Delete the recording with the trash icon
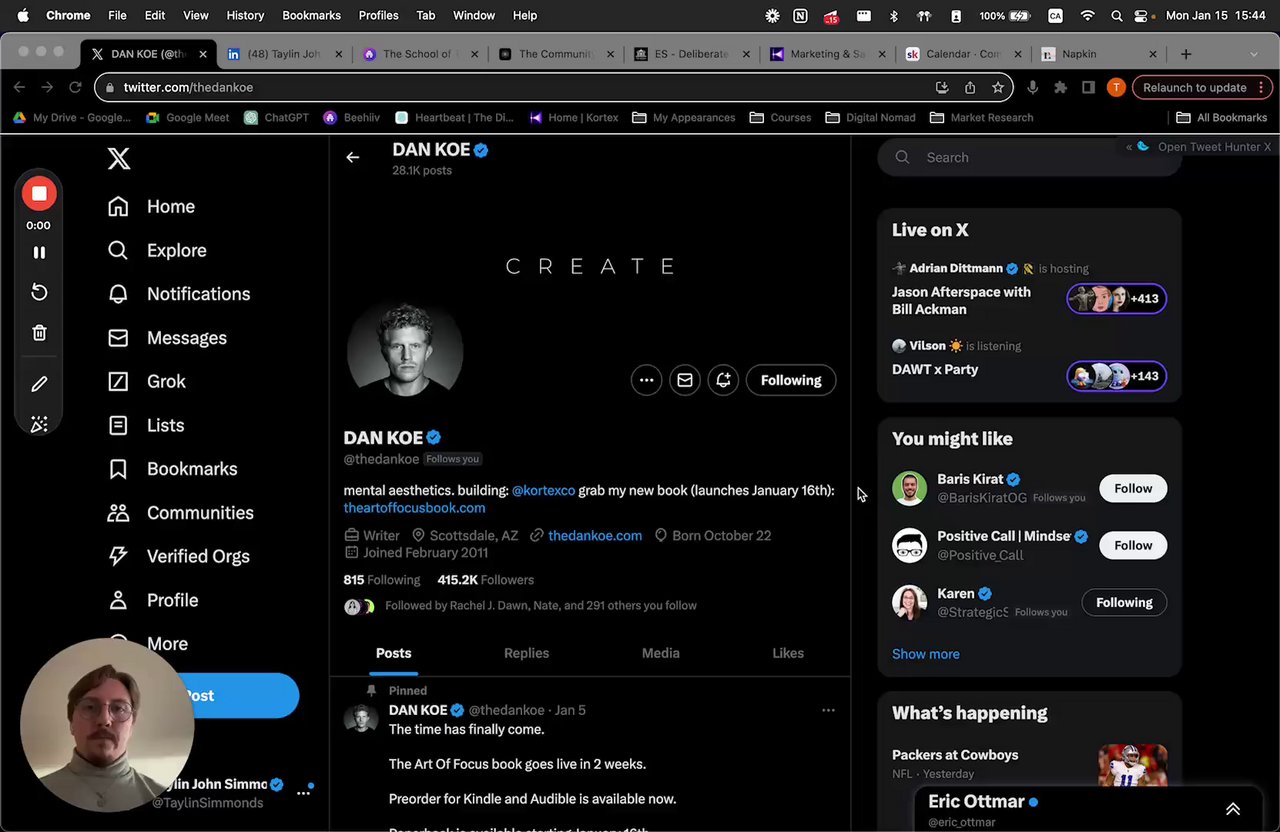 pyautogui.click(x=39, y=333)
